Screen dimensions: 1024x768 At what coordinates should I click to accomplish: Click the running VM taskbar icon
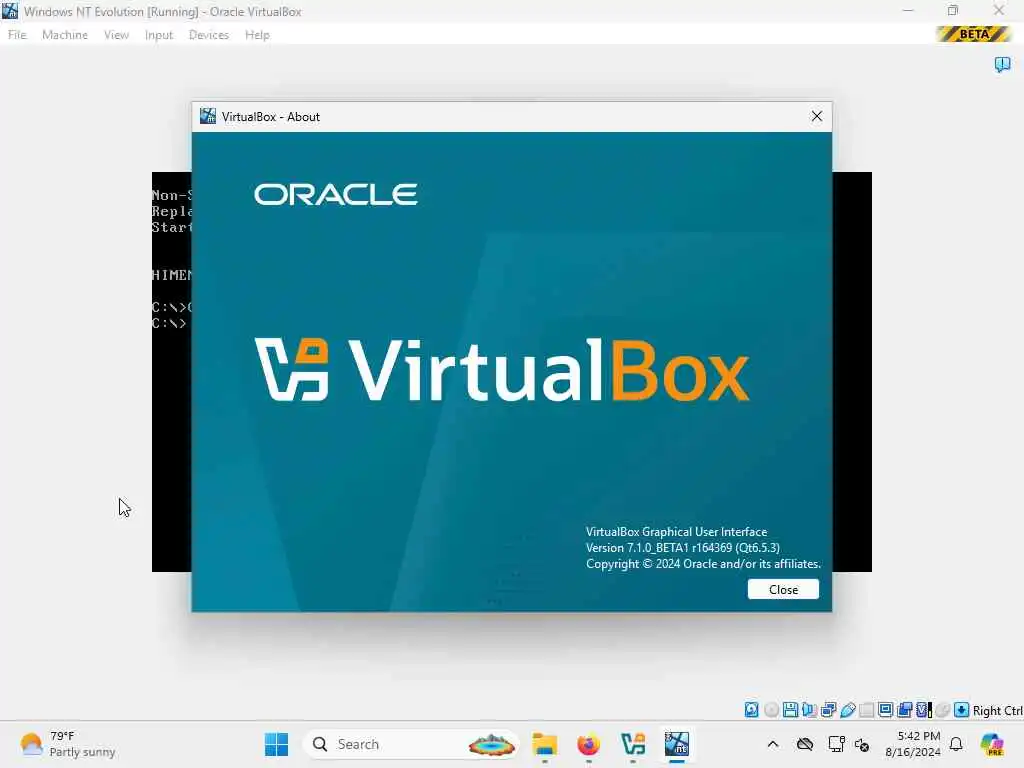[x=677, y=744]
